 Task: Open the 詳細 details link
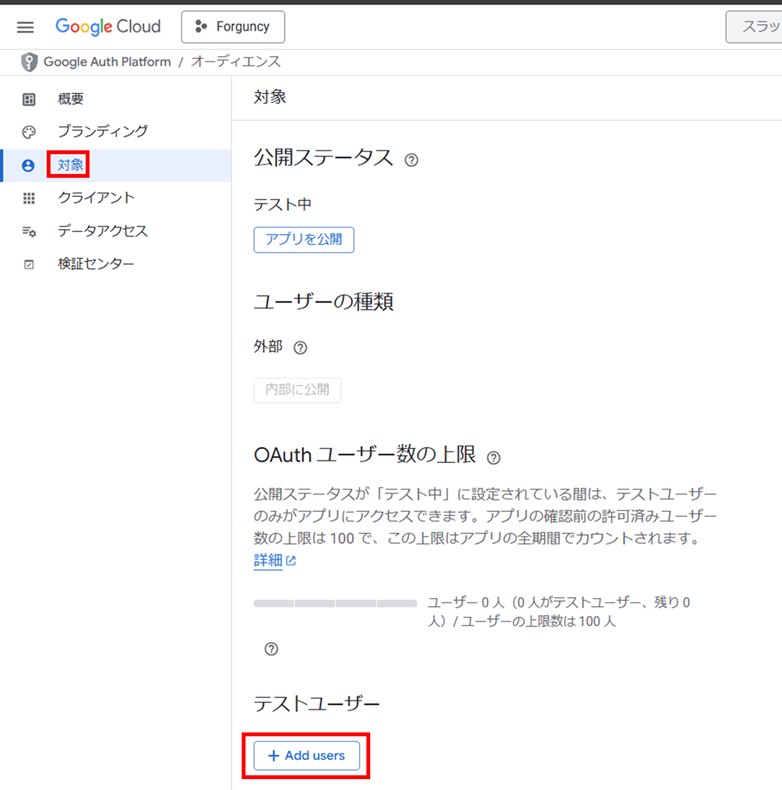268,560
